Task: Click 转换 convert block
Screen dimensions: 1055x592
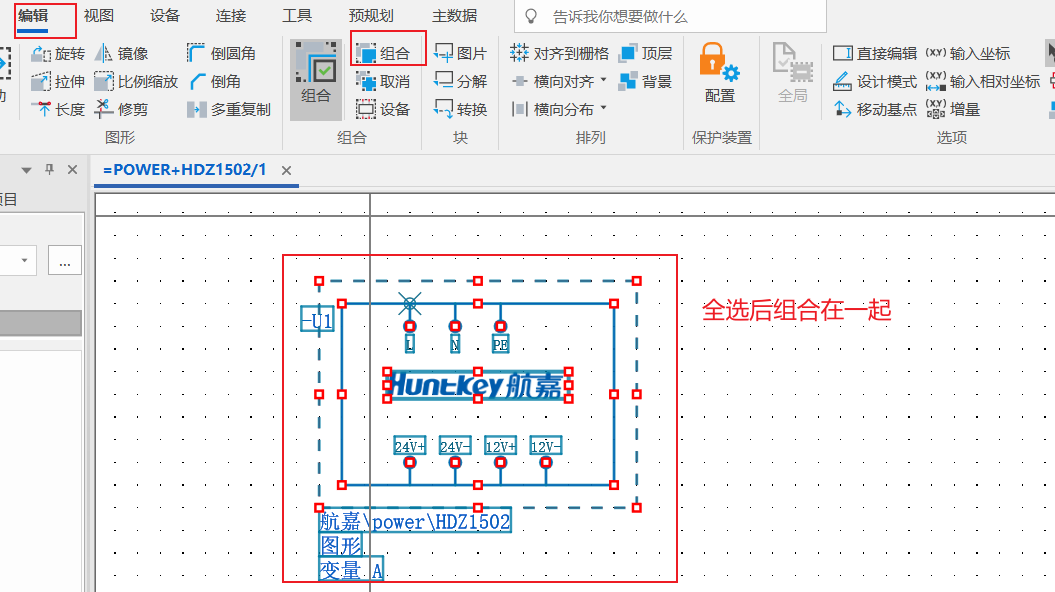Action: point(460,110)
